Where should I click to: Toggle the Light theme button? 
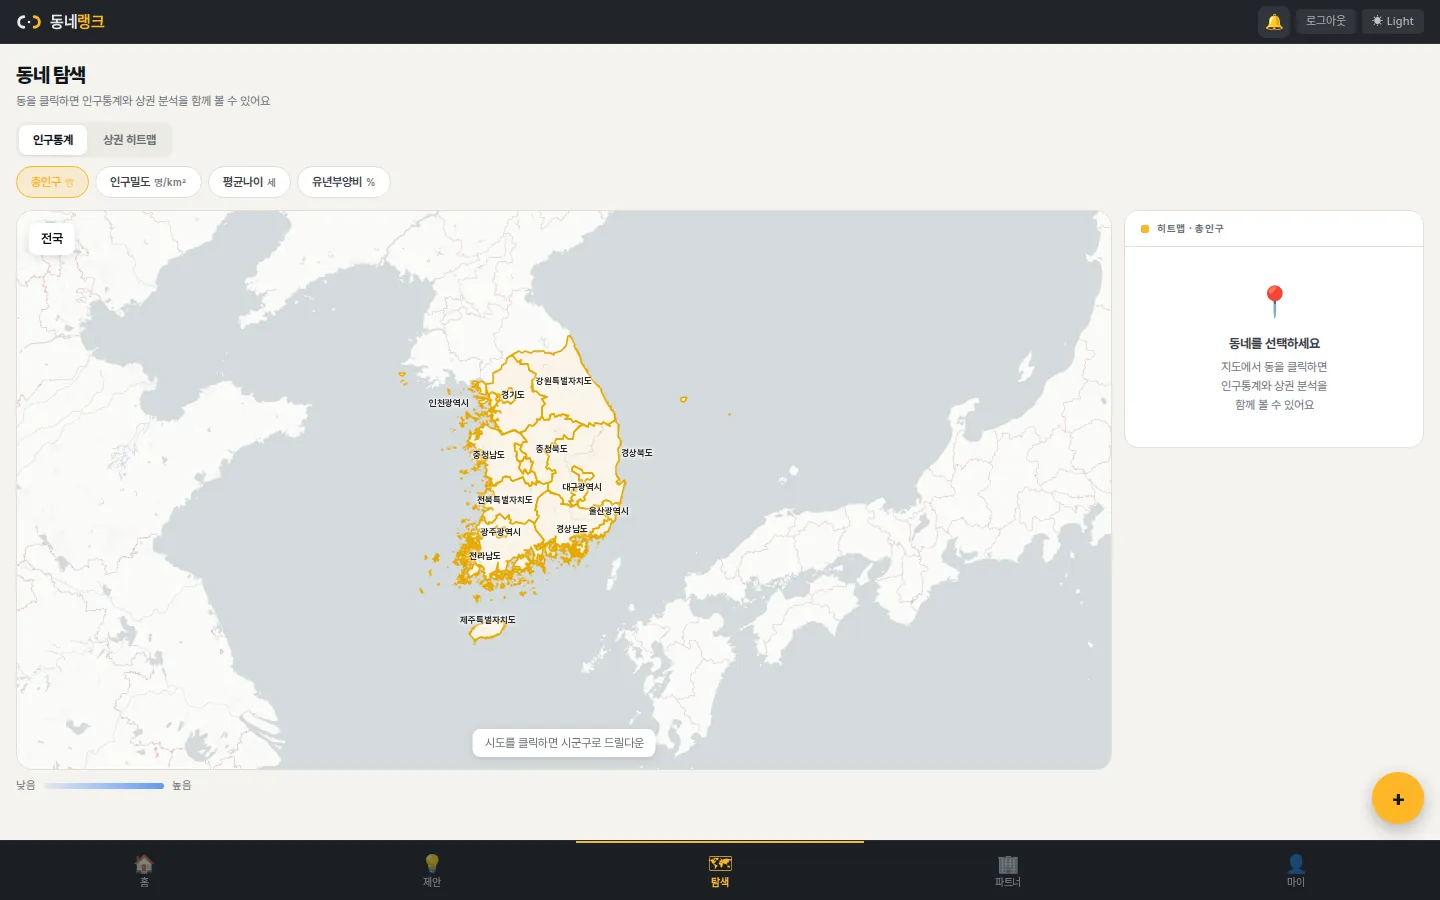(x=1392, y=21)
